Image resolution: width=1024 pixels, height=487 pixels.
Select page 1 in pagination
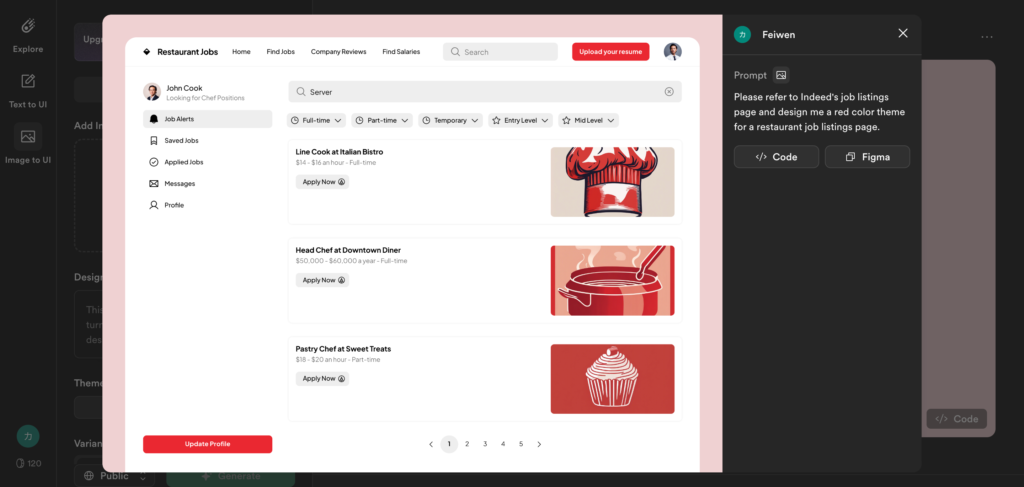pos(449,445)
